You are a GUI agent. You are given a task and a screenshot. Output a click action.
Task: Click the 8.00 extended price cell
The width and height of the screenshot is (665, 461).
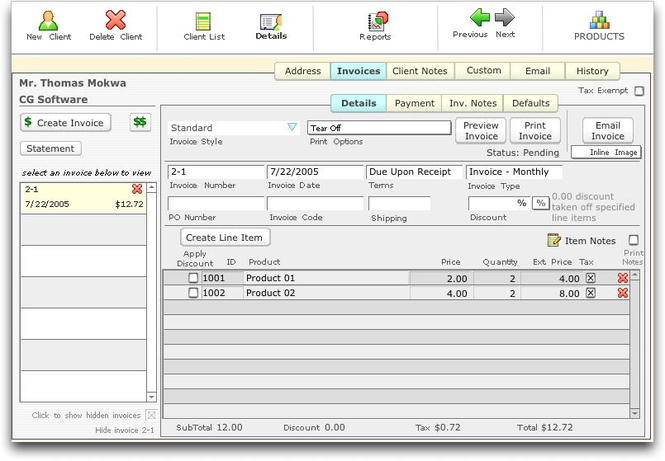(551, 293)
